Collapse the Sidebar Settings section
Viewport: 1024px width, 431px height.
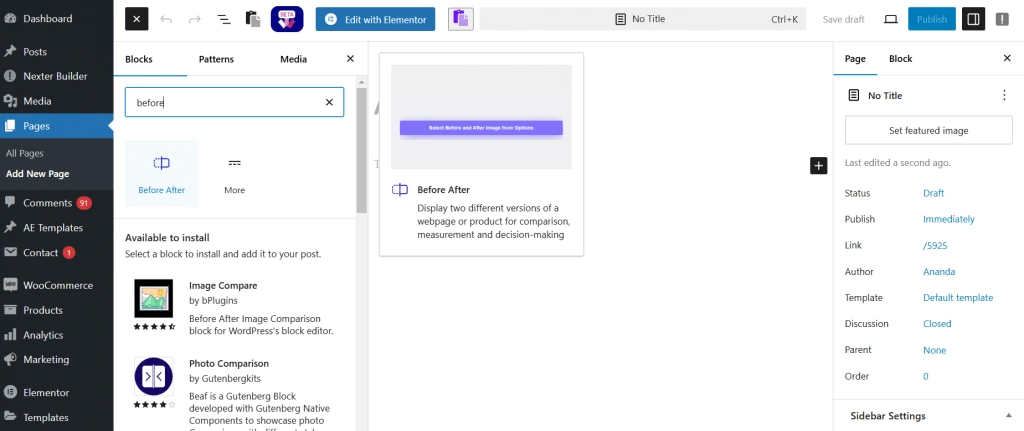(x=1008, y=416)
